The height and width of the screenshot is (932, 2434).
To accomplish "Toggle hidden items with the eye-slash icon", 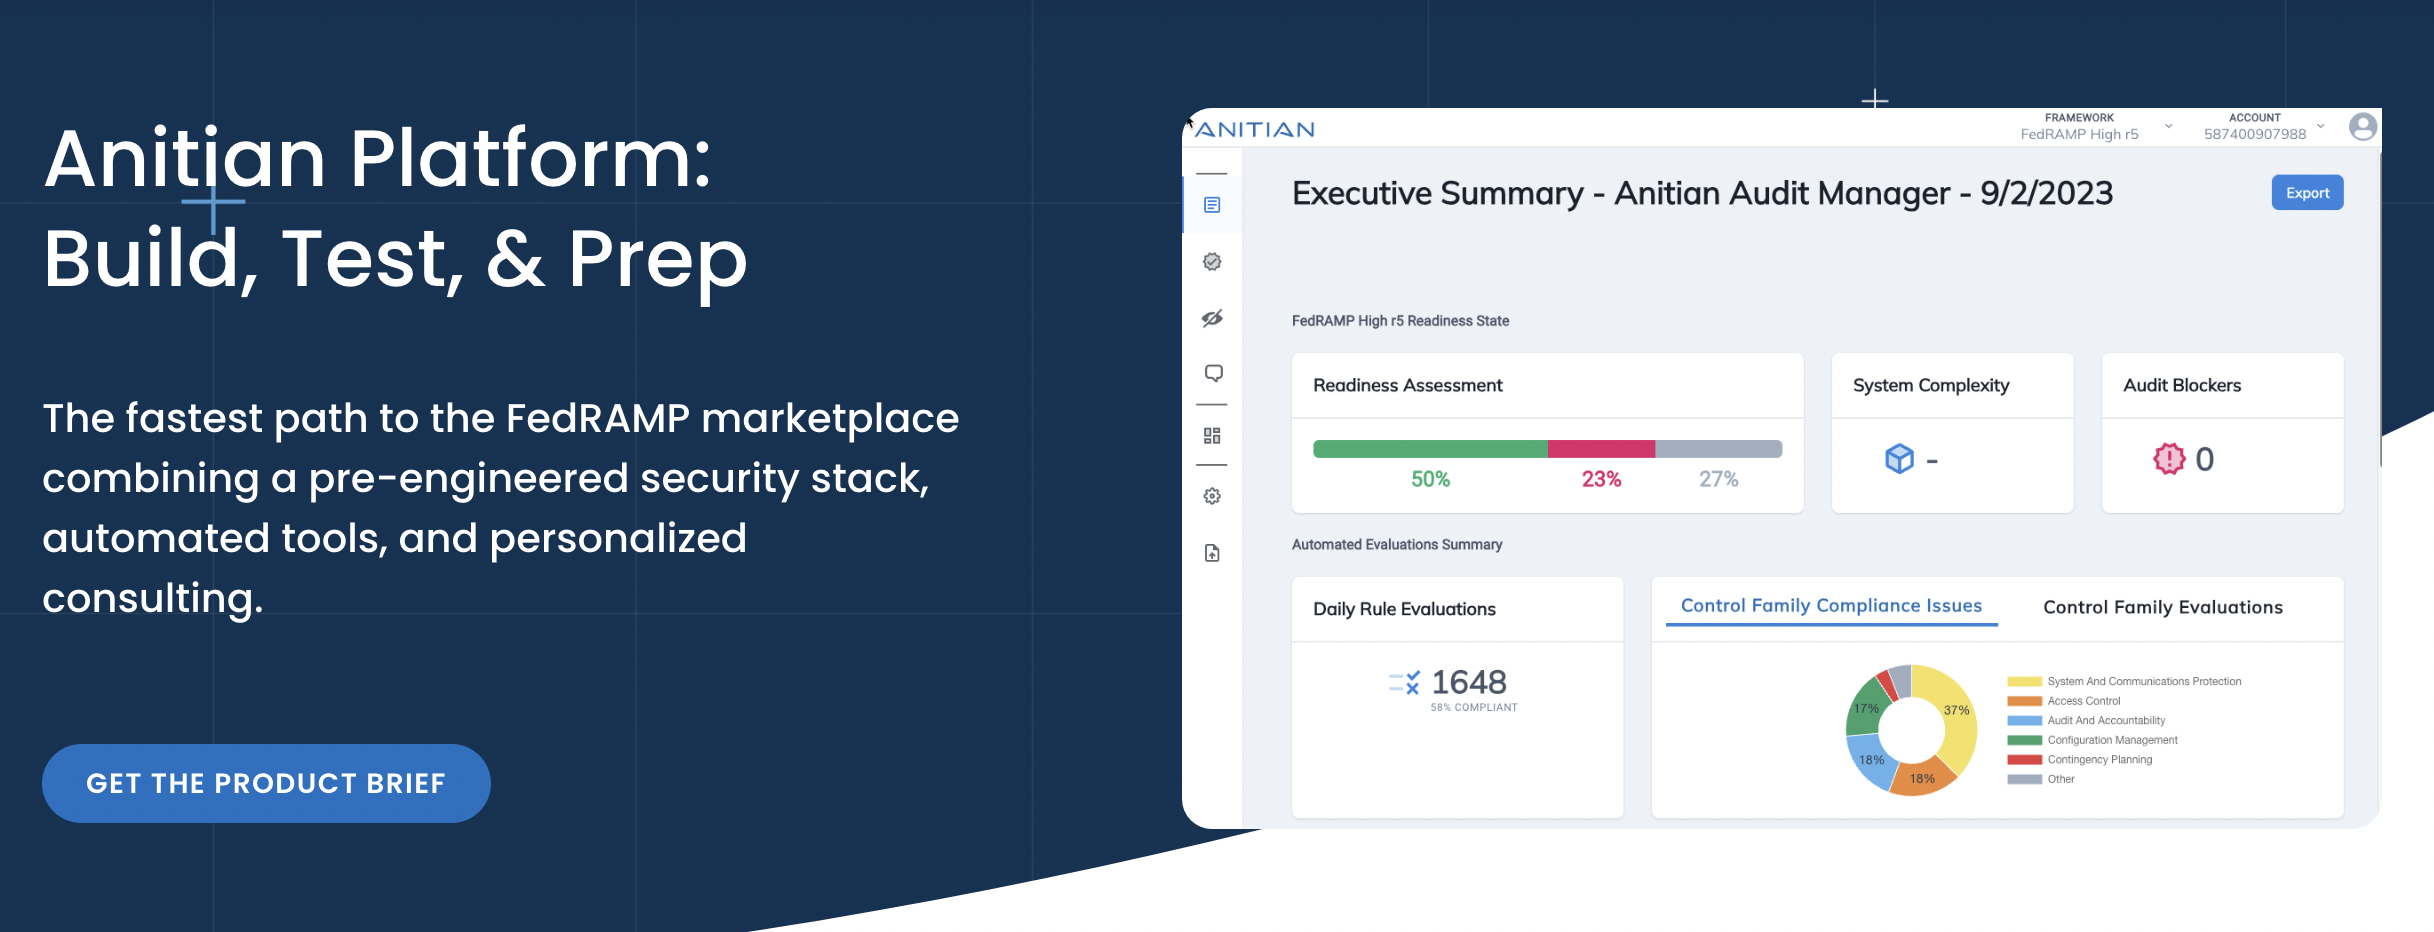I will coord(1213,319).
